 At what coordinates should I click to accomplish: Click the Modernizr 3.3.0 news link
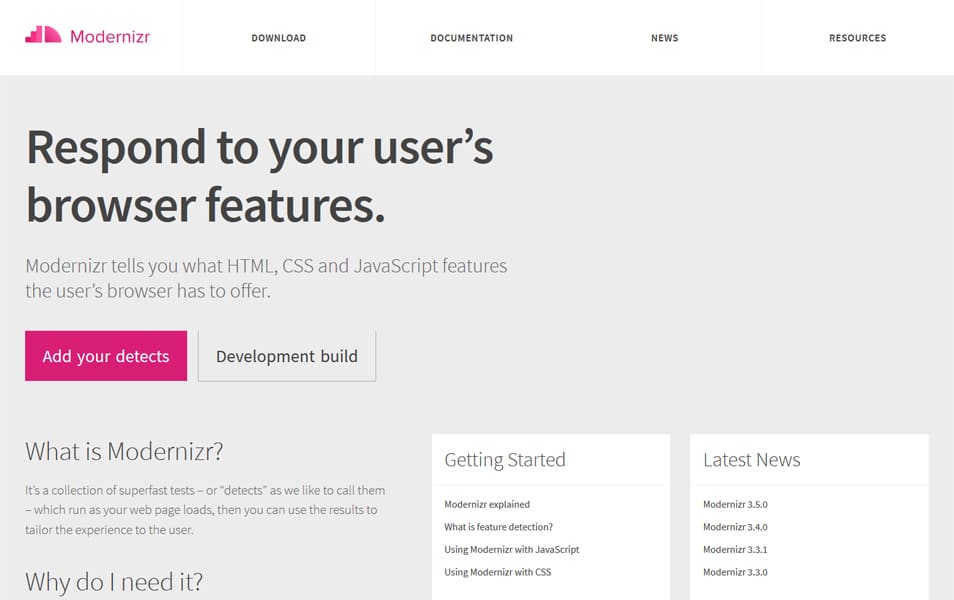[735, 572]
